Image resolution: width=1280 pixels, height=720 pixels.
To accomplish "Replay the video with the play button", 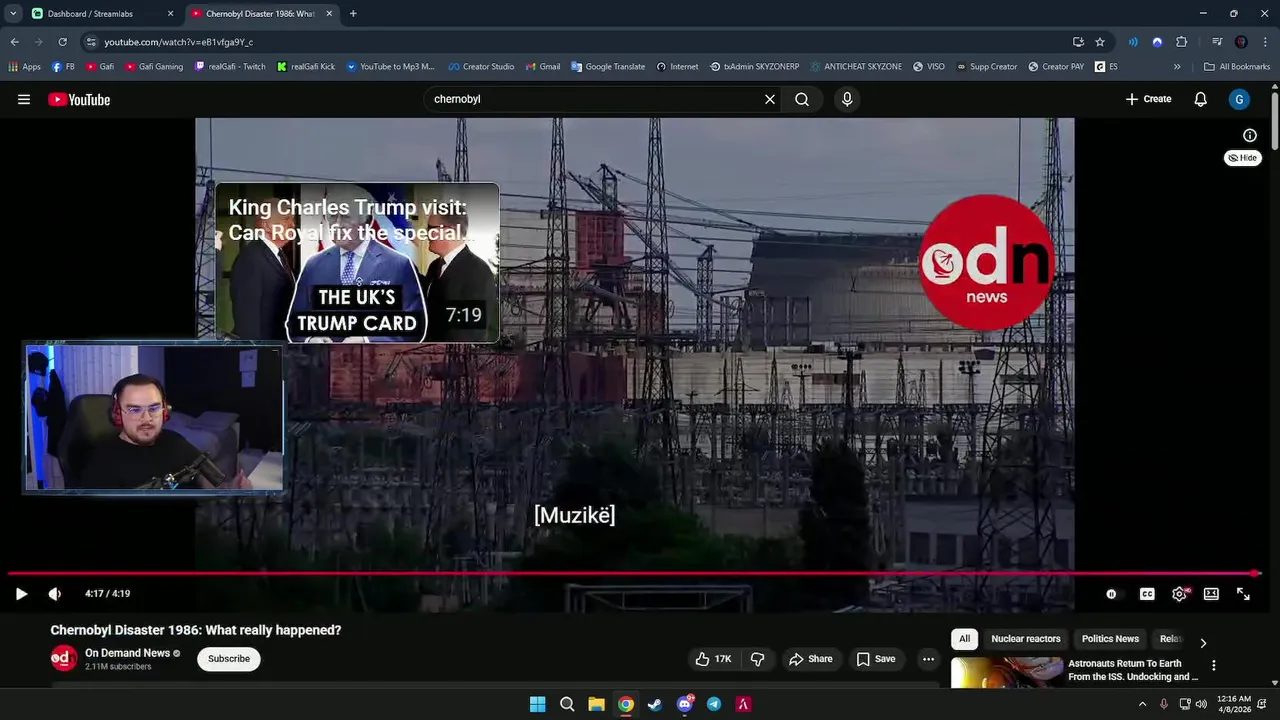I will tap(21, 594).
